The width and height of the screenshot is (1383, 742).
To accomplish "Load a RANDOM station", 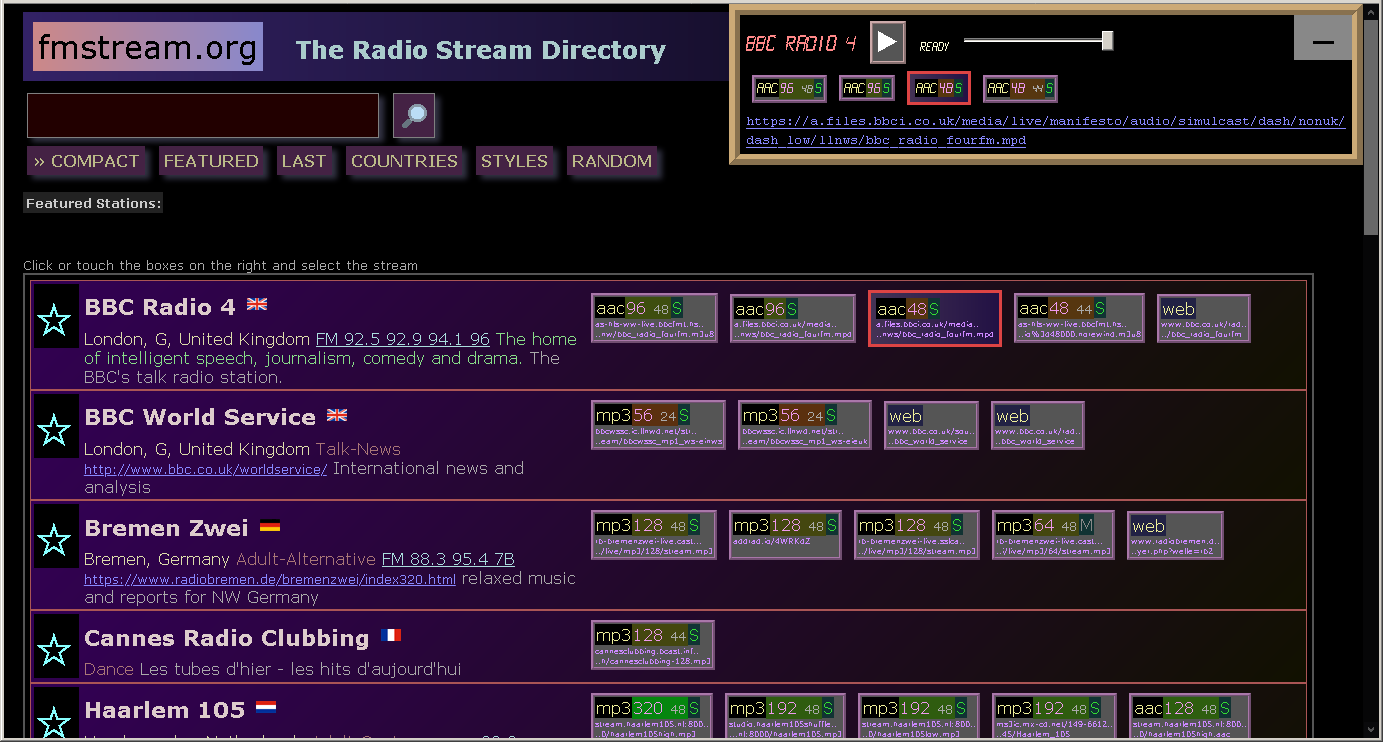I will point(612,161).
